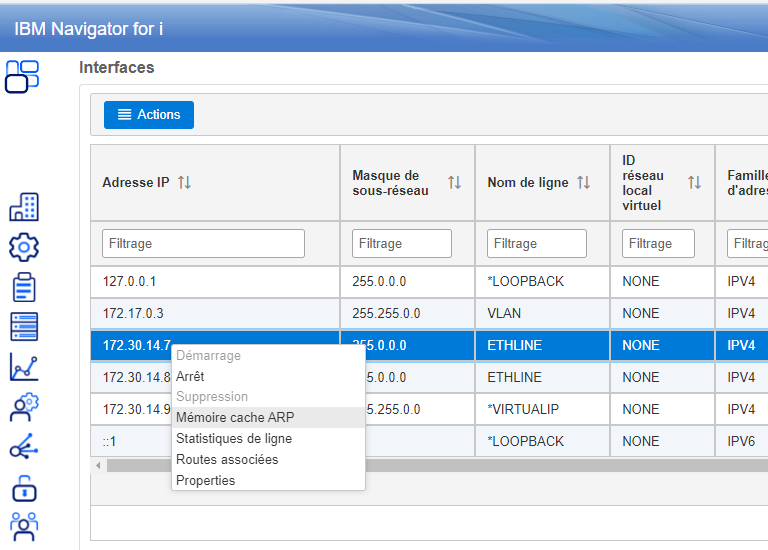
Task: Select the row with IP 127.0.0.1
Action: tap(429, 282)
